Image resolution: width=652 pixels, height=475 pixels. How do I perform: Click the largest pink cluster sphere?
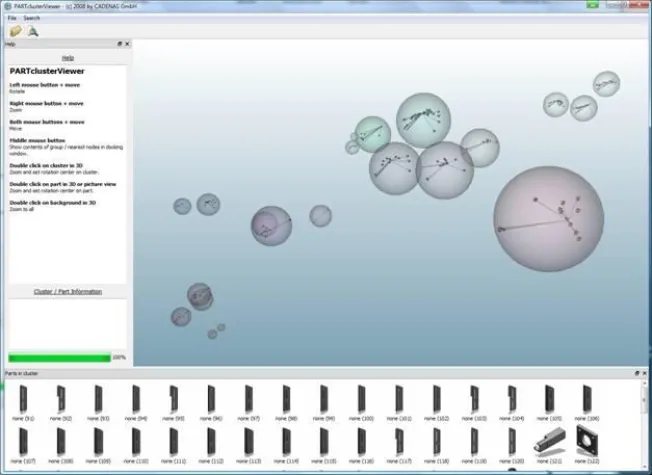tap(549, 218)
